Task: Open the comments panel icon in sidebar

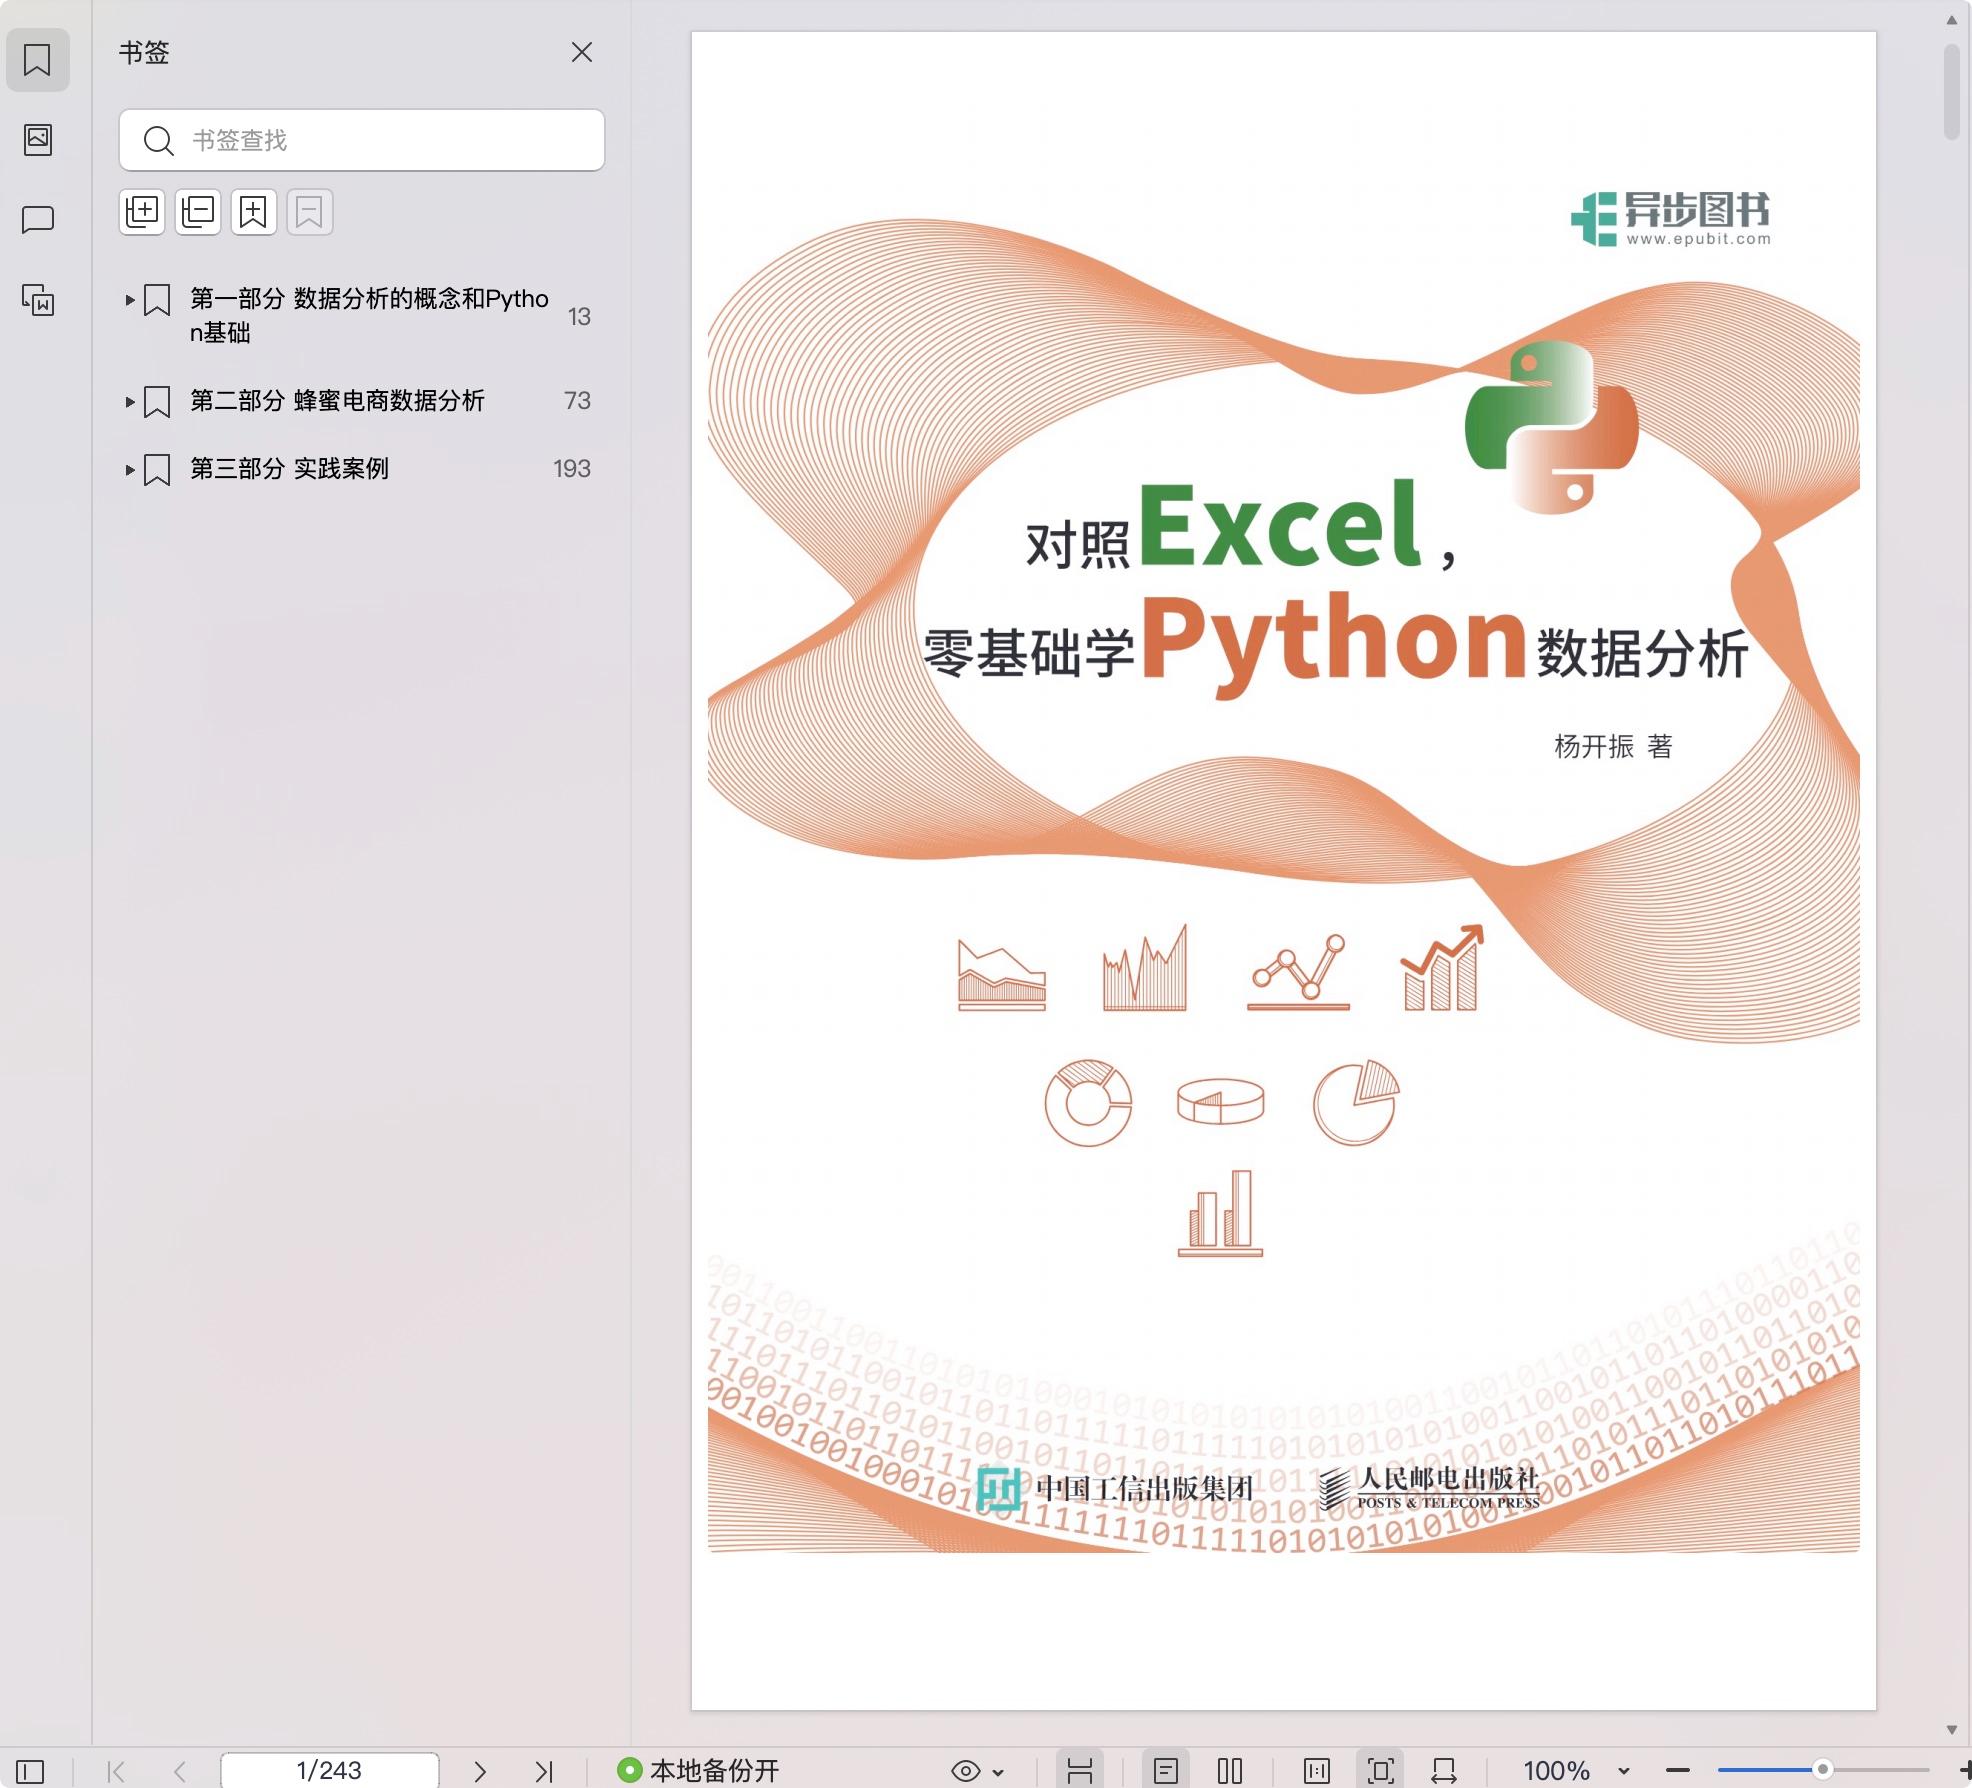Action: 37,219
